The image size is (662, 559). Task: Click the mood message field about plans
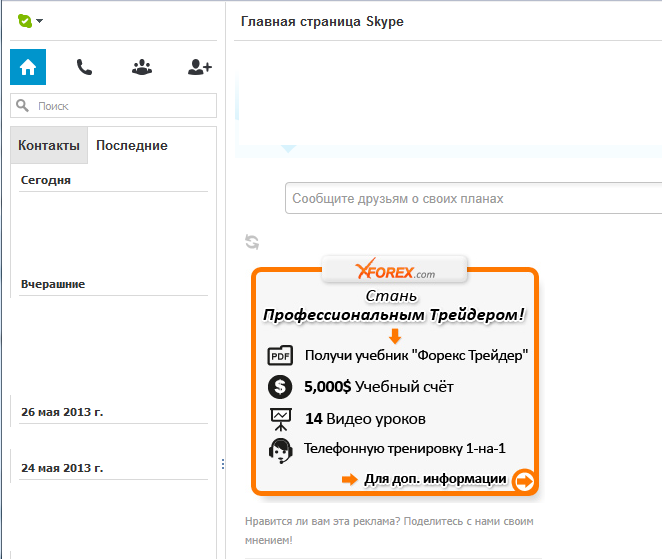pyautogui.click(x=473, y=198)
